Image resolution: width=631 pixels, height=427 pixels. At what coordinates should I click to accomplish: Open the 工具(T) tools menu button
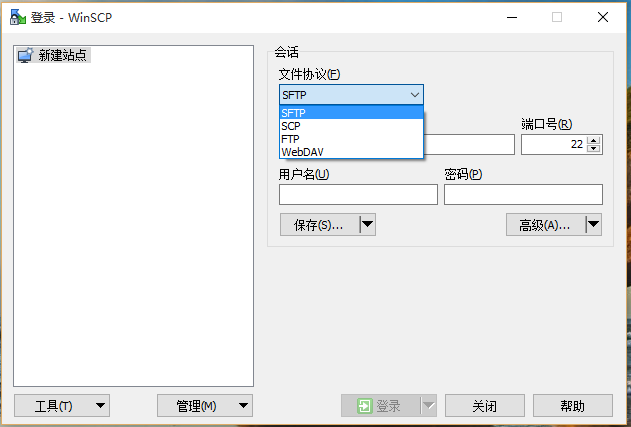(x=62, y=406)
